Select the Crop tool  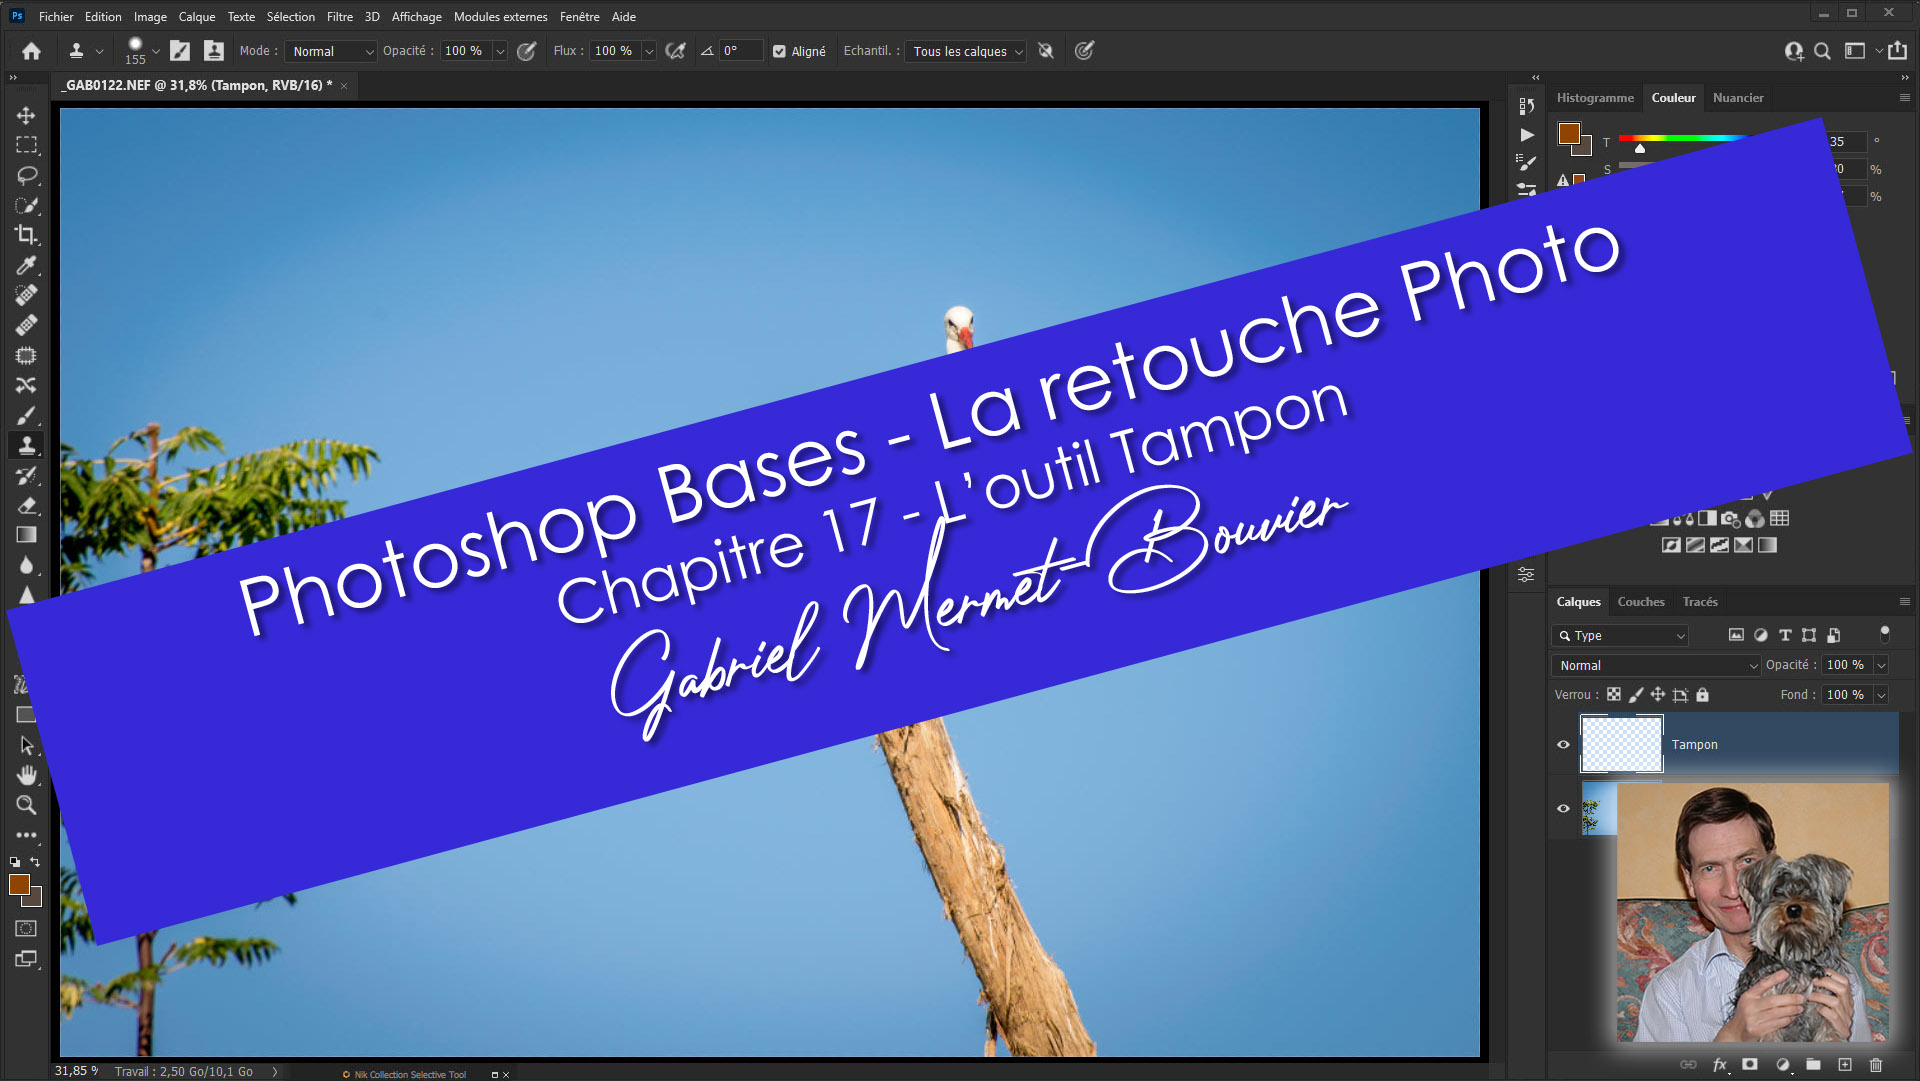pos(26,235)
